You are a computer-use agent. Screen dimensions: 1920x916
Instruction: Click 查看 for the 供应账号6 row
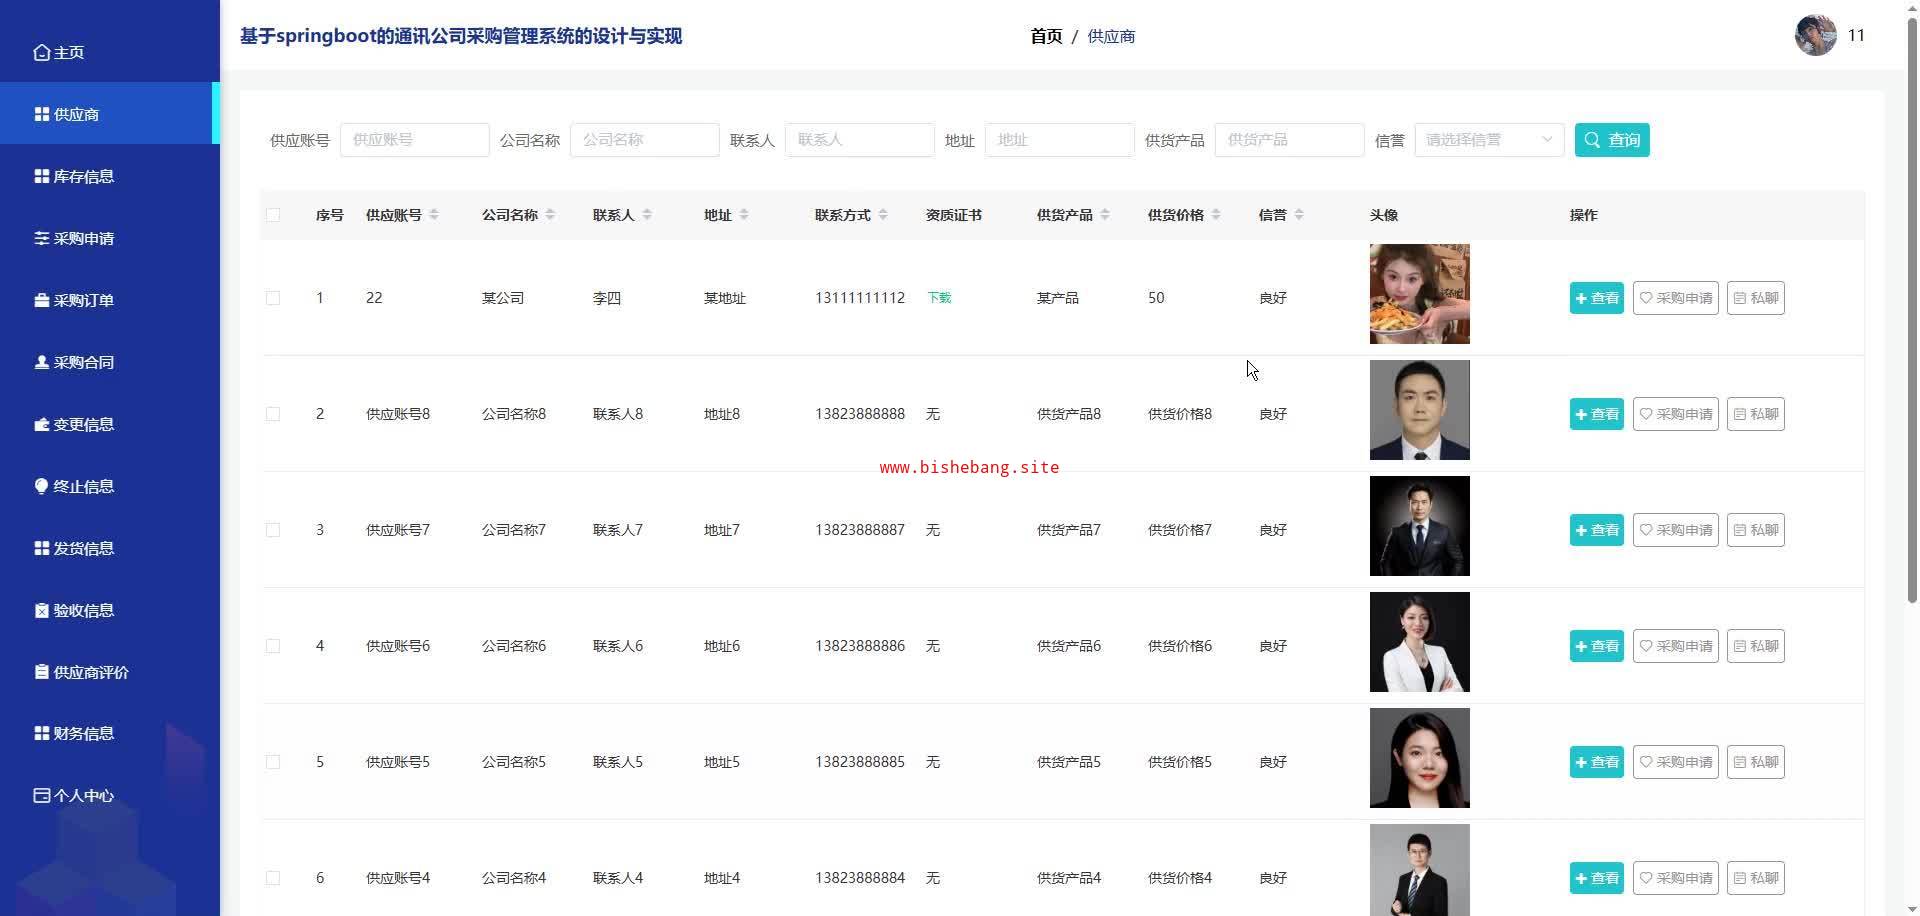point(1597,646)
